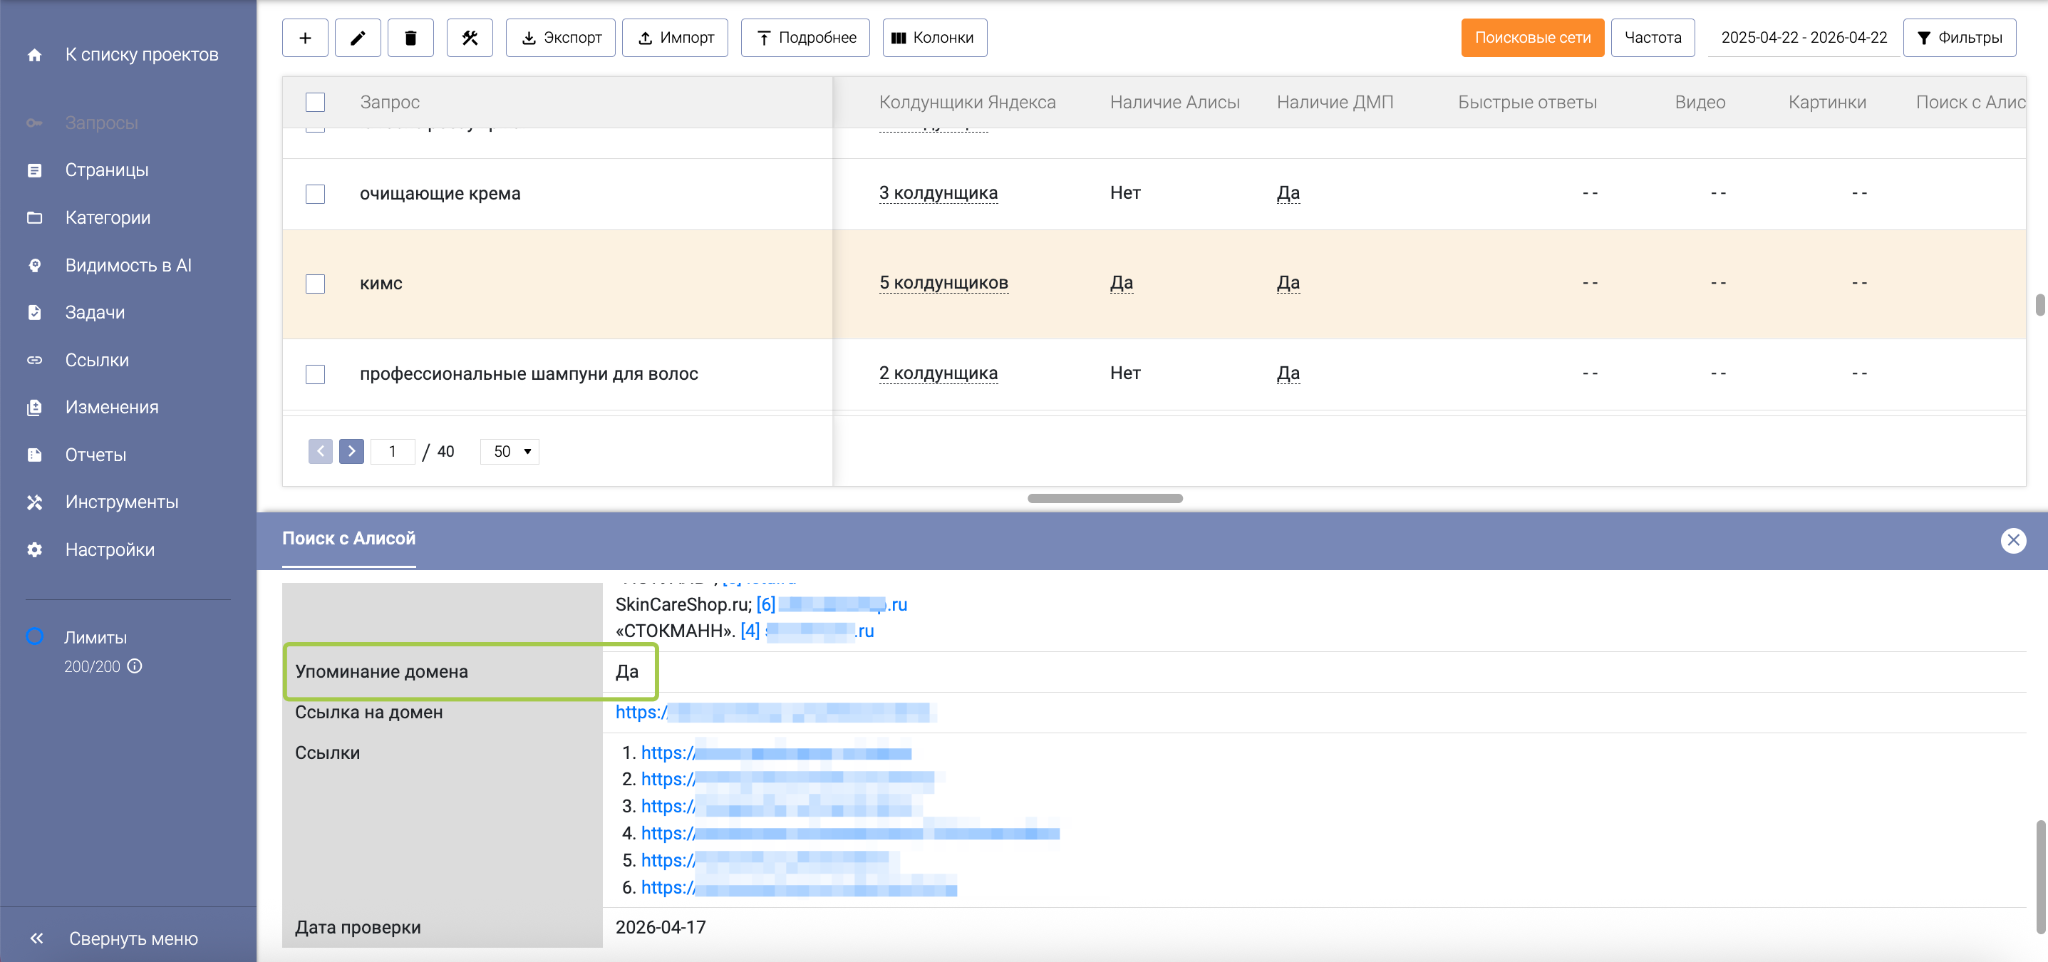The height and width of the screenshot is (962, 2048).
Task: Open the Фильтры filter panel
Action: point(1959,38)
